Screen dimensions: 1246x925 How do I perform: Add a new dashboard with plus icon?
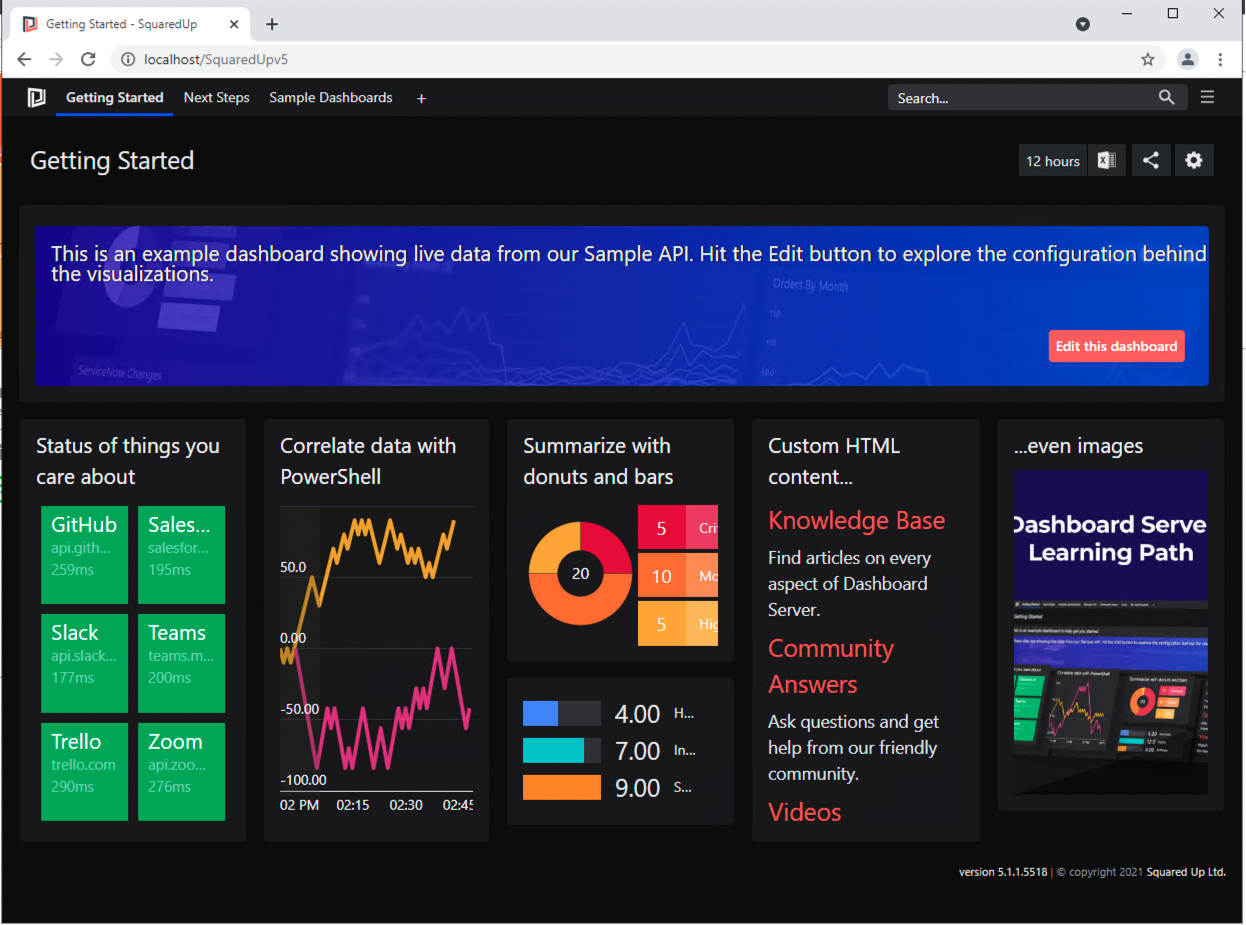tap(421, 98)
